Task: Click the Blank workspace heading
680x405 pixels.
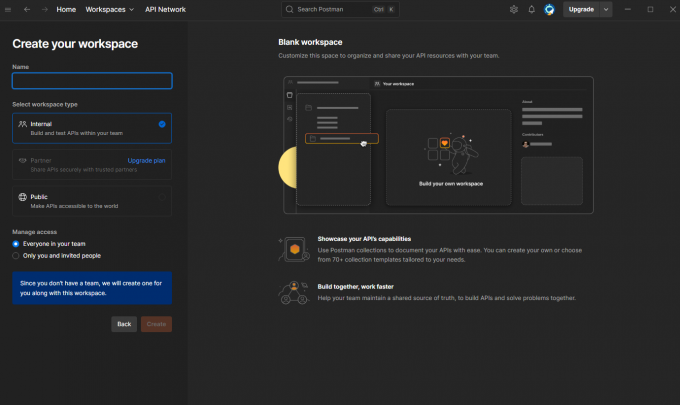Action: (x=310, y=42)
